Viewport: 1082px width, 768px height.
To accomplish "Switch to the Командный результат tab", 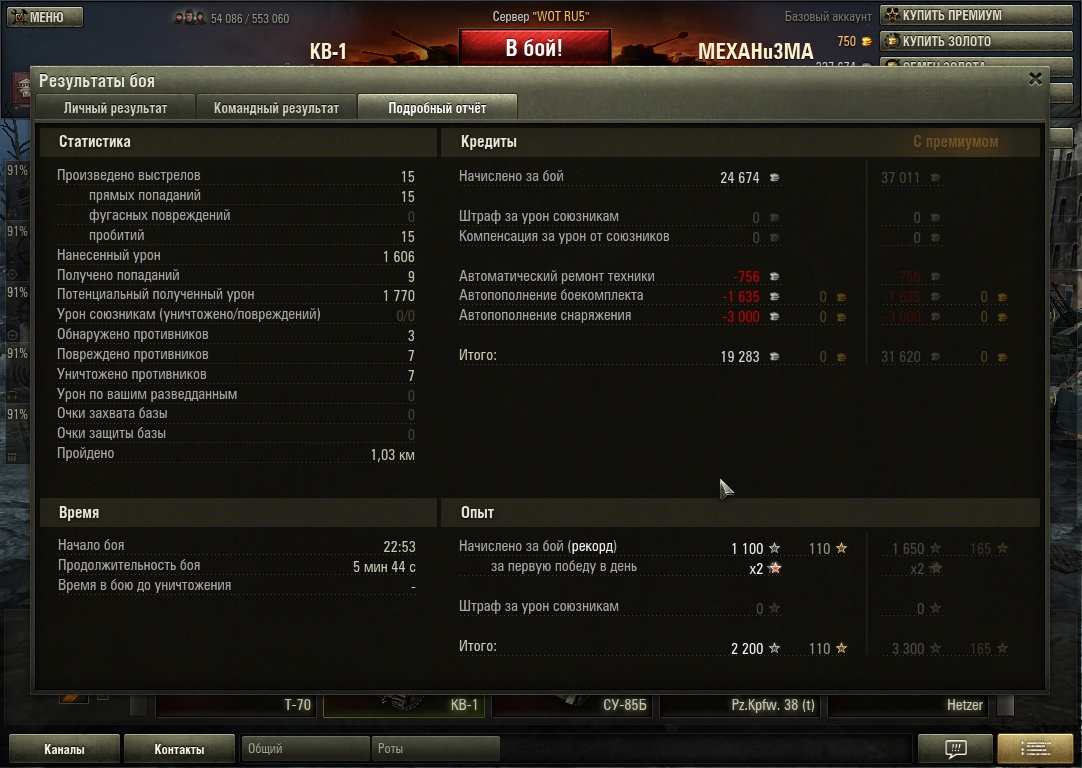I will click(x=276, y=108).
